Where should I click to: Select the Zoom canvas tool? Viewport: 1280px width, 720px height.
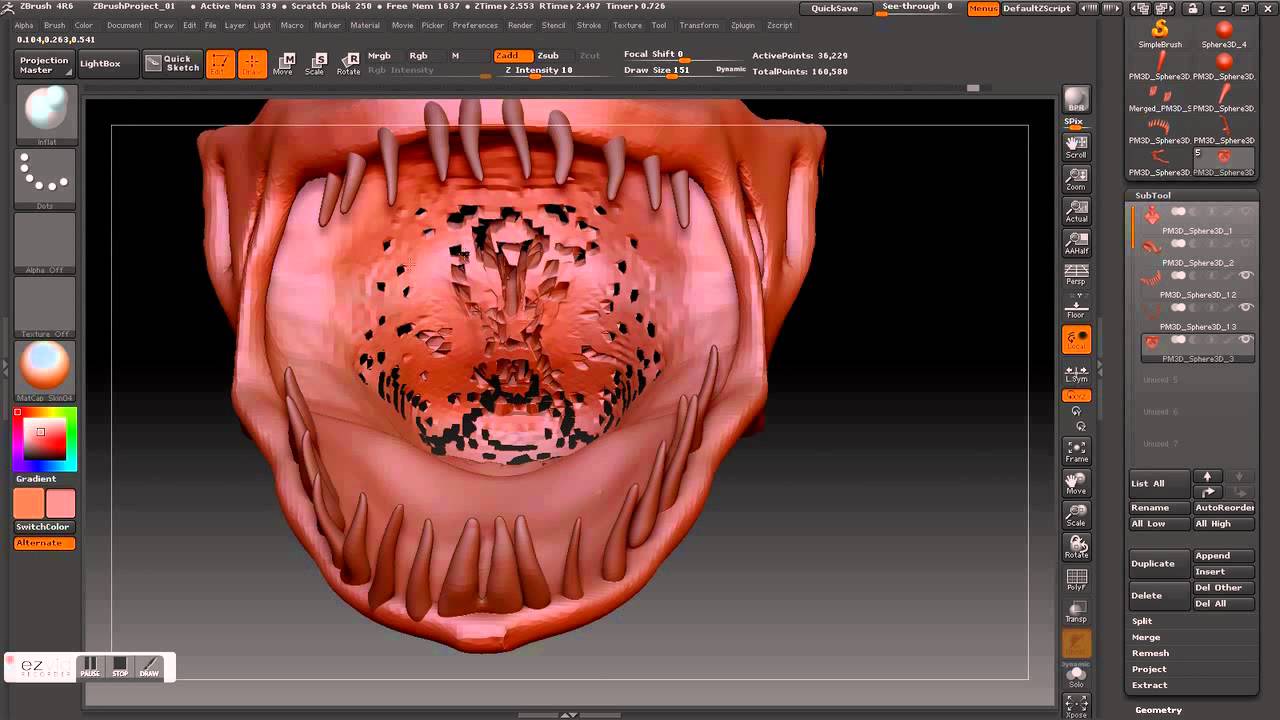[1076, 179]
